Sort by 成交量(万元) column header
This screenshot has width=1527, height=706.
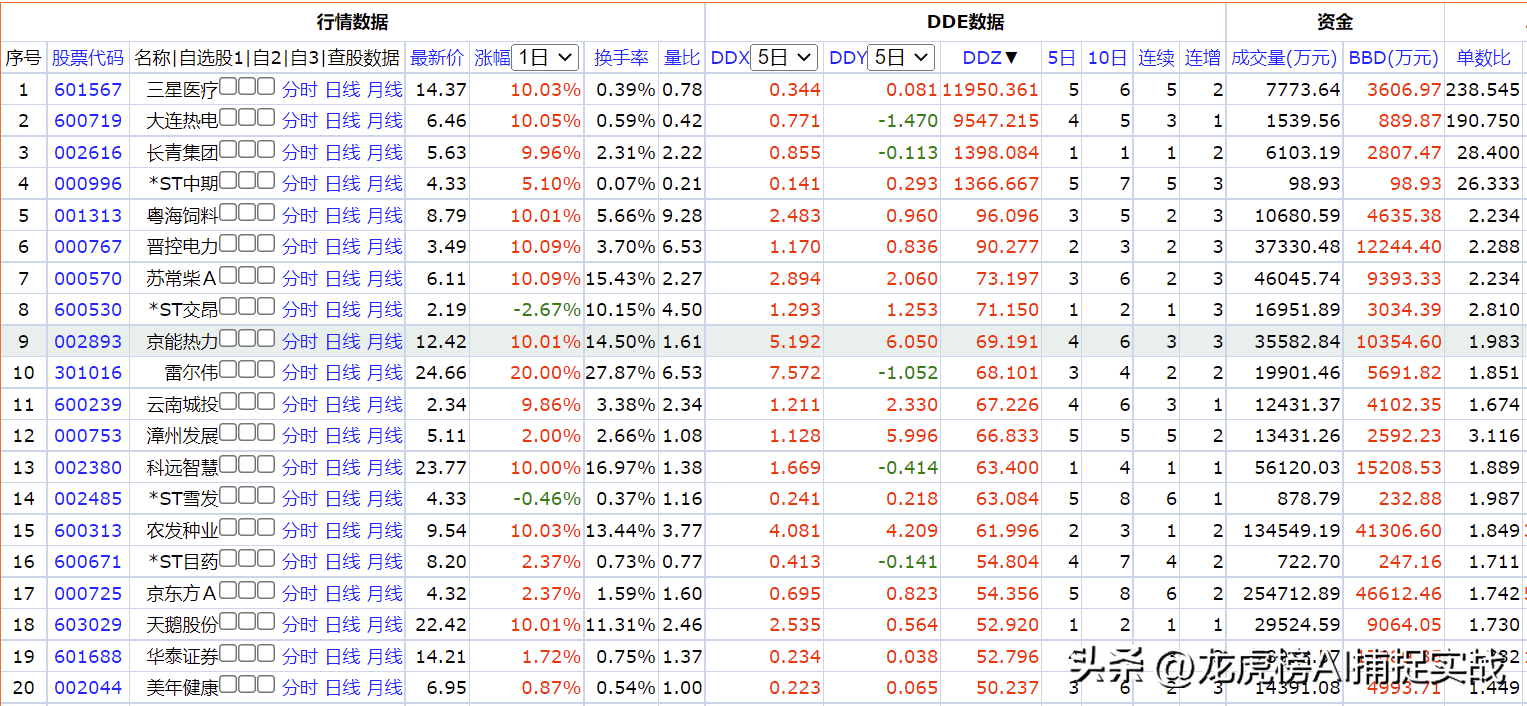pyautogui.click(x=1284, y=58)
